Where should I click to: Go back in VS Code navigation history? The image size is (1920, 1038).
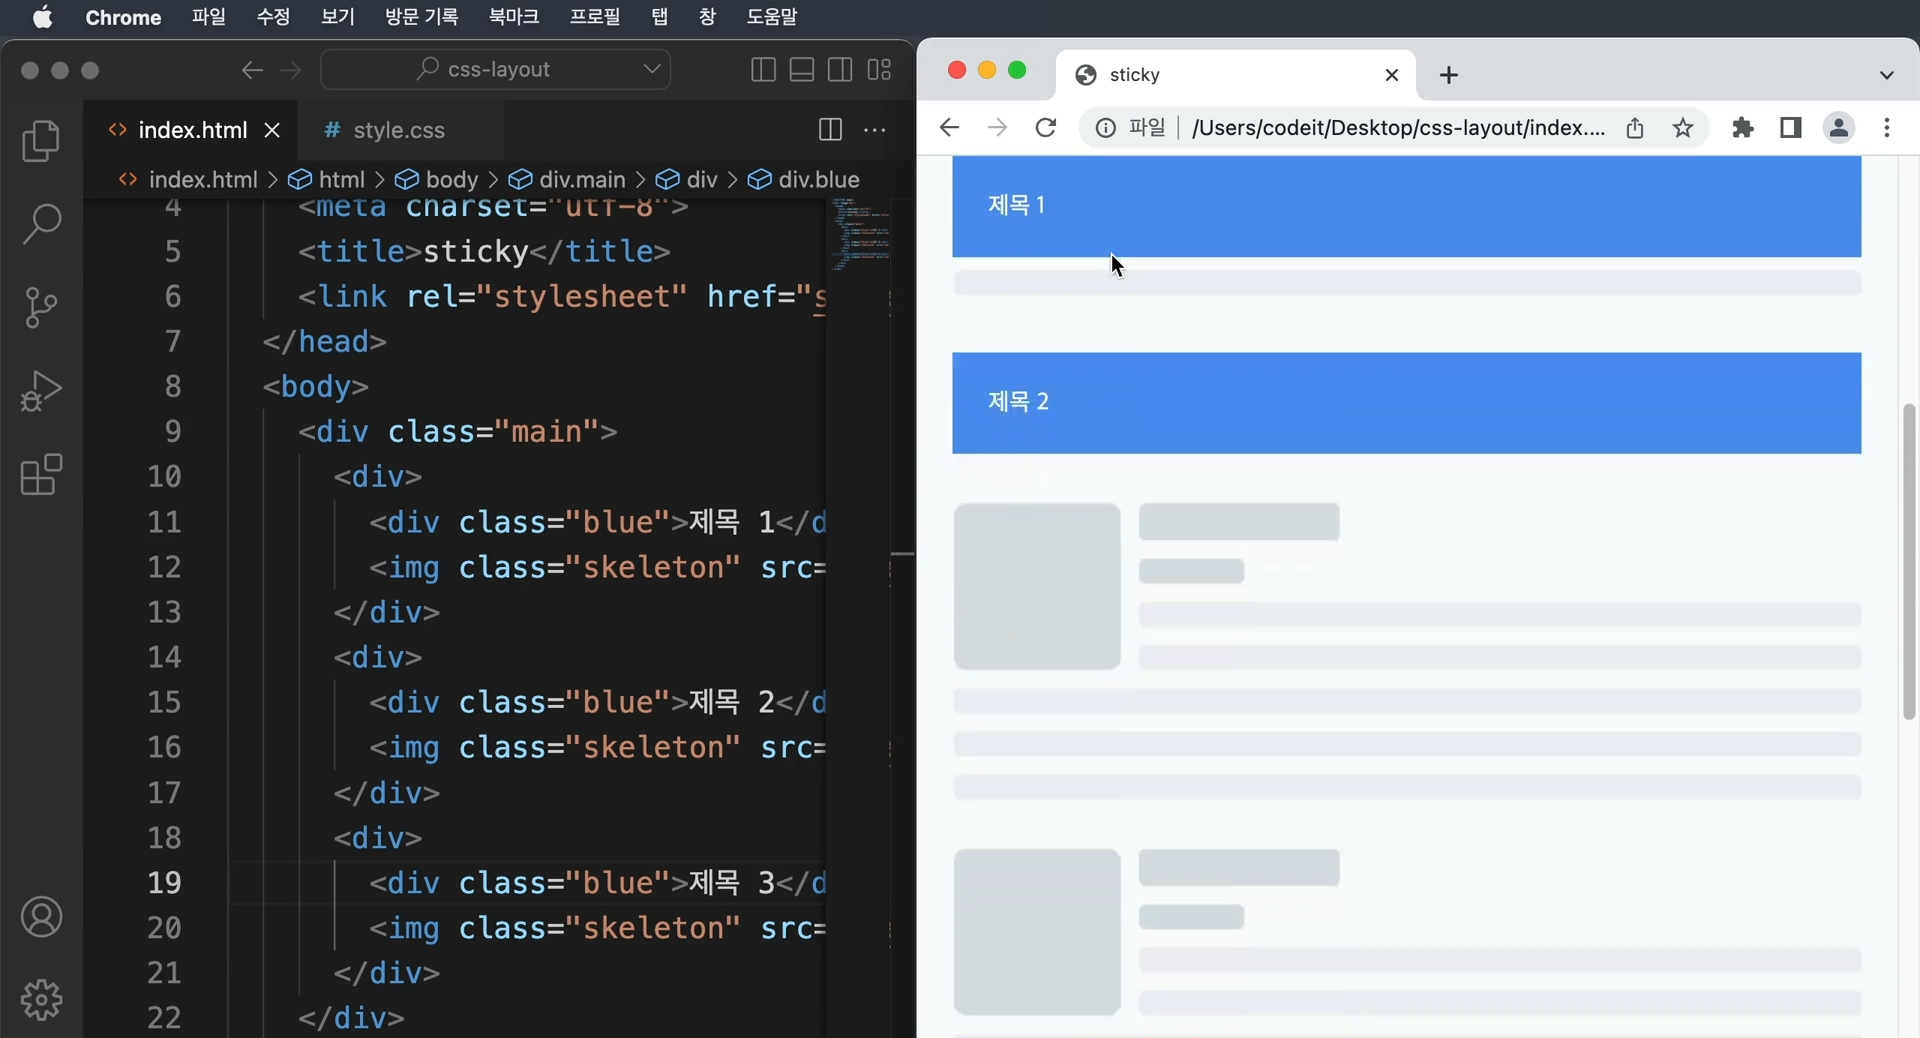[252, 70]
